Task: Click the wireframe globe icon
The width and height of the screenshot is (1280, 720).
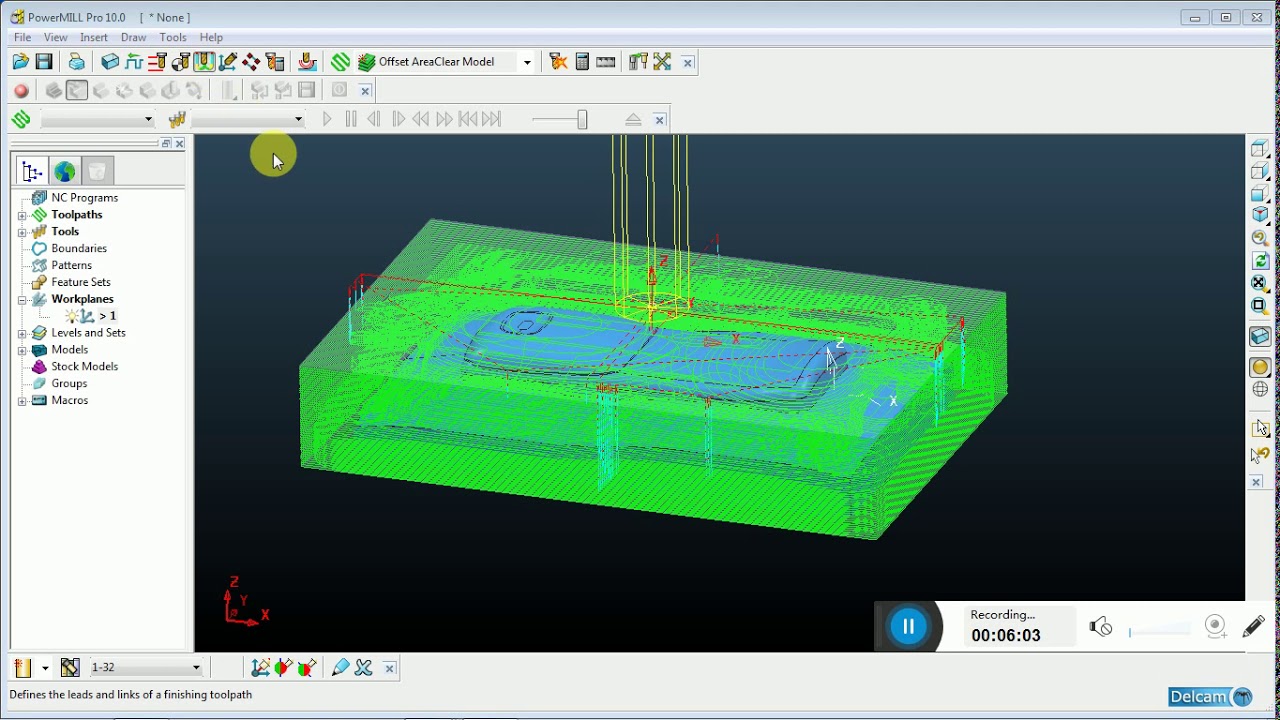Action: (x=1260, y=389)
